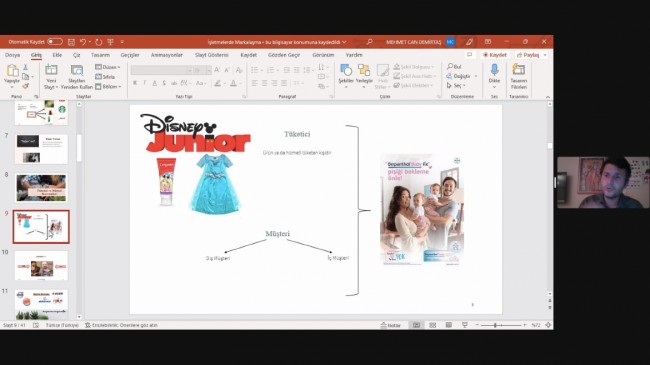The height and width of the screenshot is (365, 650).
Task: Switch to the Tasarım tab
Action: [x=100, y=55]
